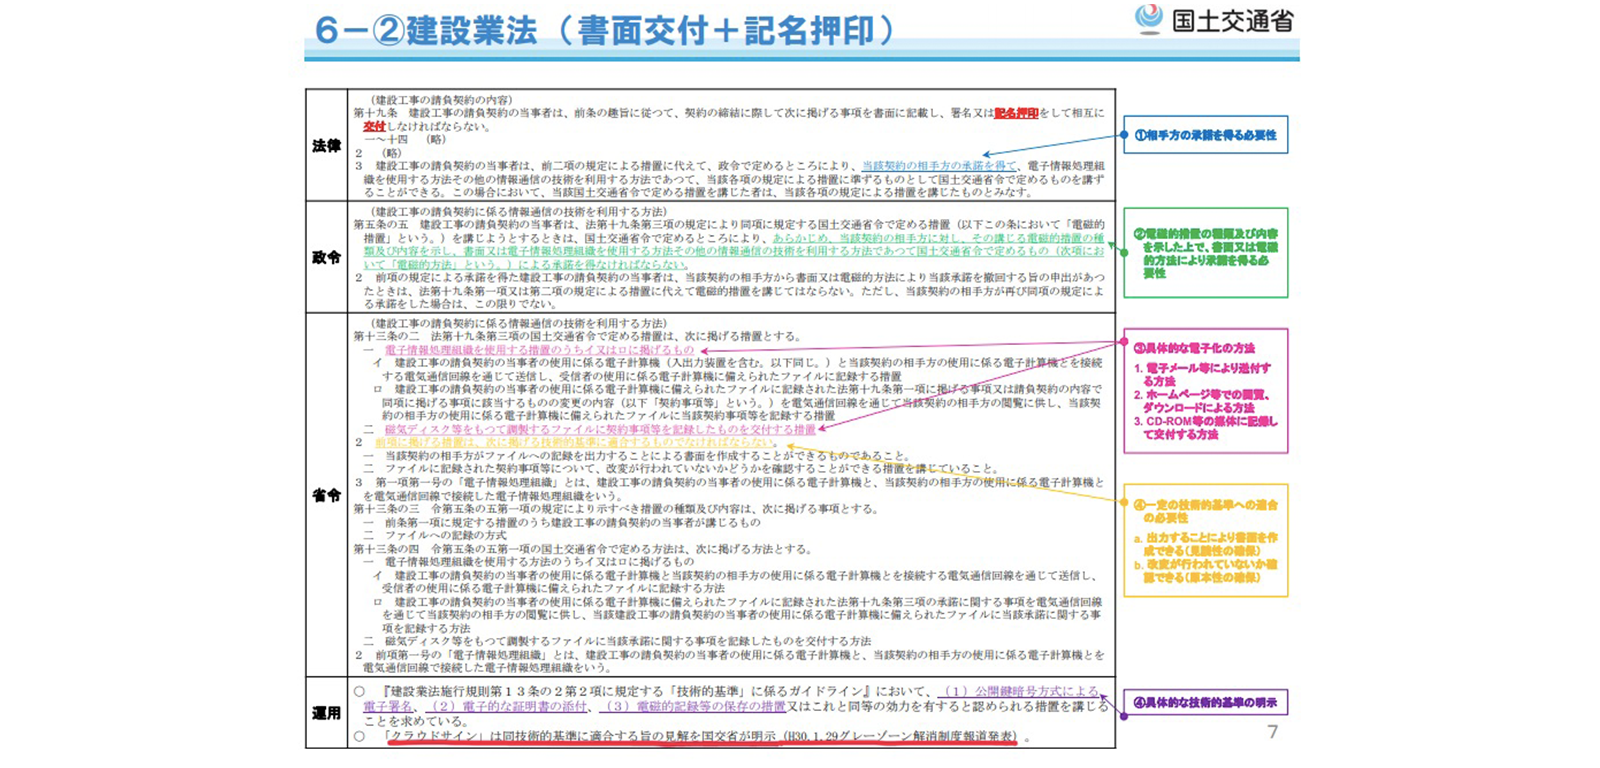This screenshot has height=768, width=1600.
Task: Select the 政令 row label
Action: coord(326,257)
